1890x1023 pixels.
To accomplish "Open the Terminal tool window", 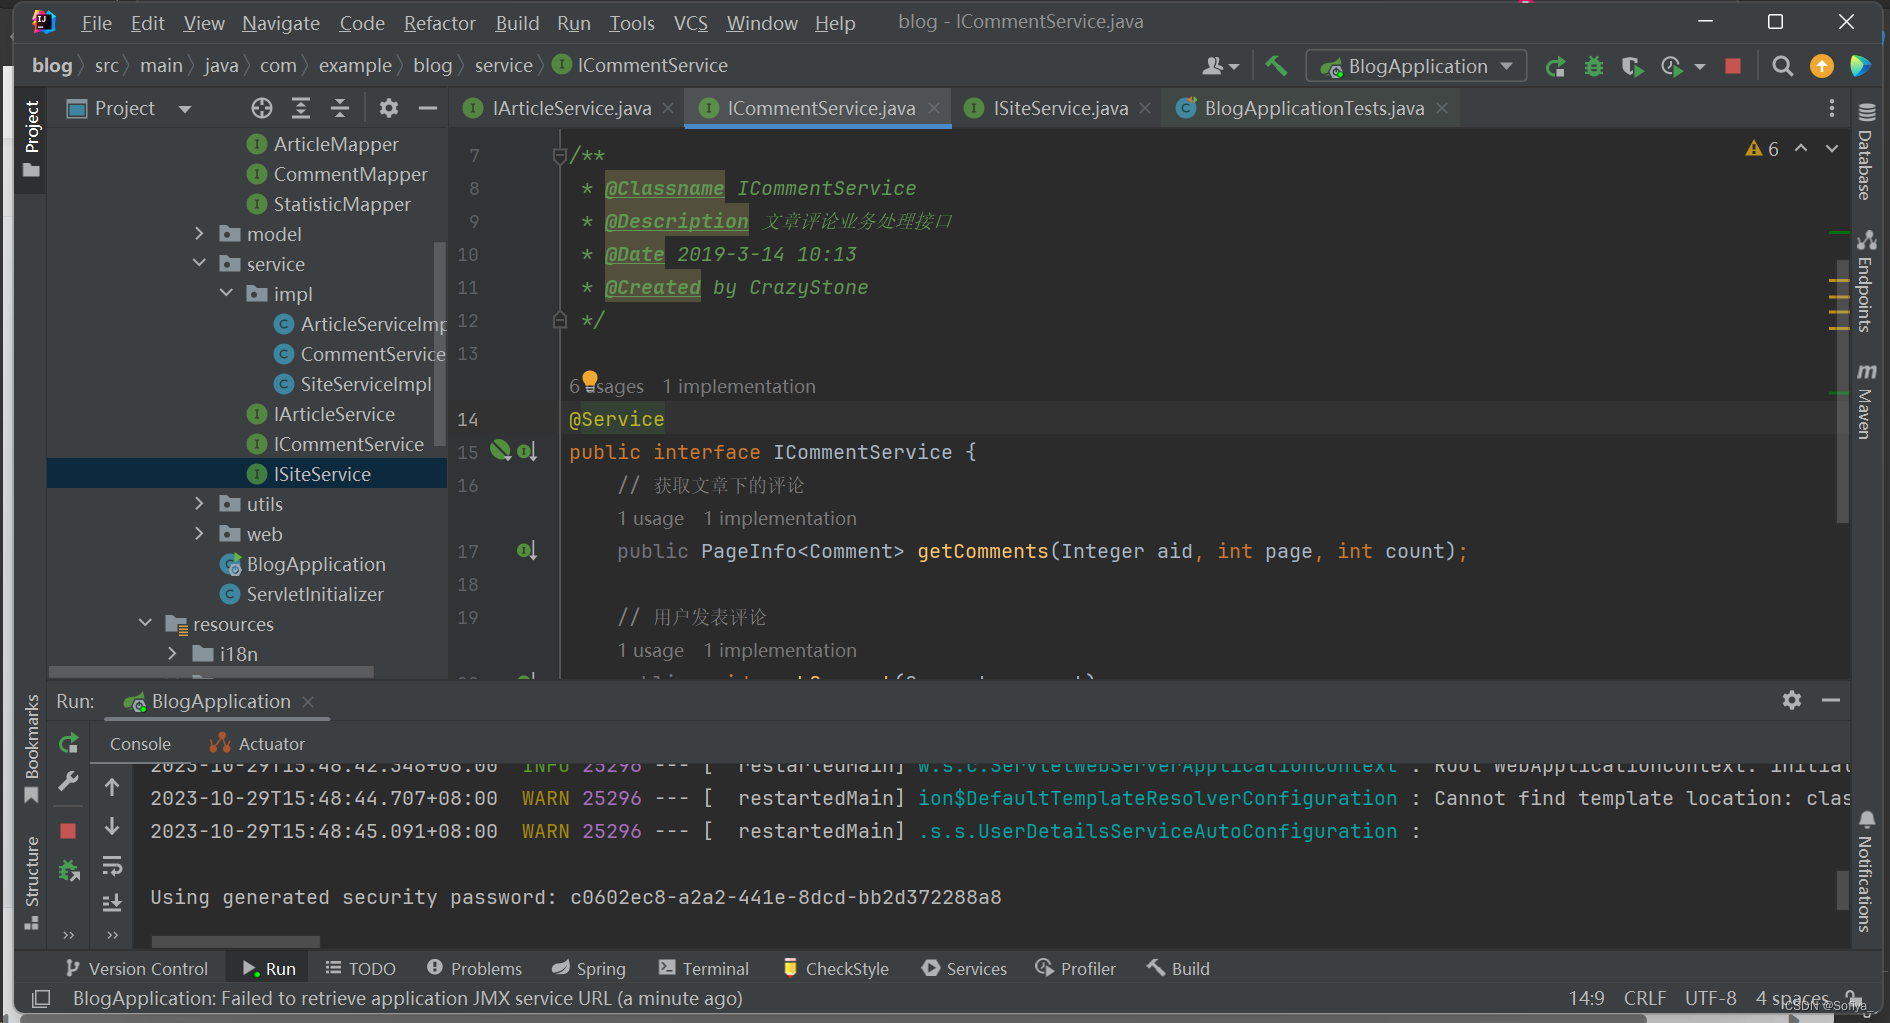I will point(703,968).
